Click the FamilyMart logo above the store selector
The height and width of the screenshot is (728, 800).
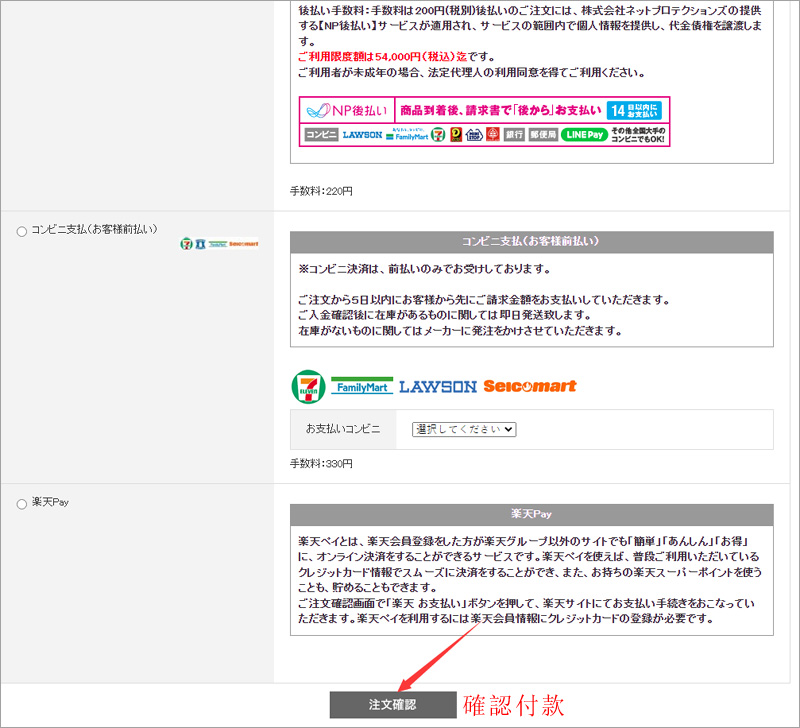tap(362, 387)
